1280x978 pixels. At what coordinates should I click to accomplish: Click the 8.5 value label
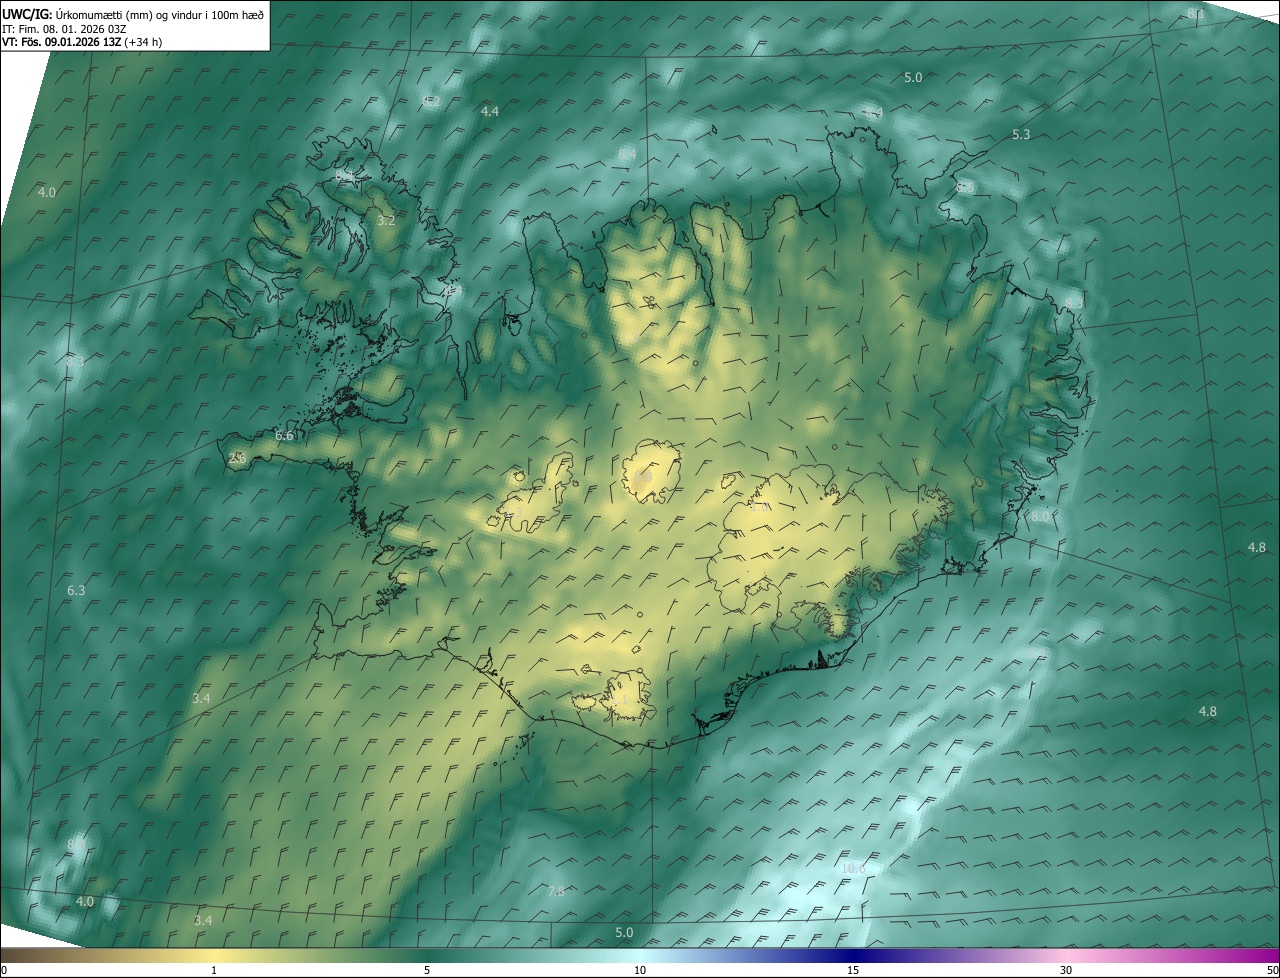(965, 188)
